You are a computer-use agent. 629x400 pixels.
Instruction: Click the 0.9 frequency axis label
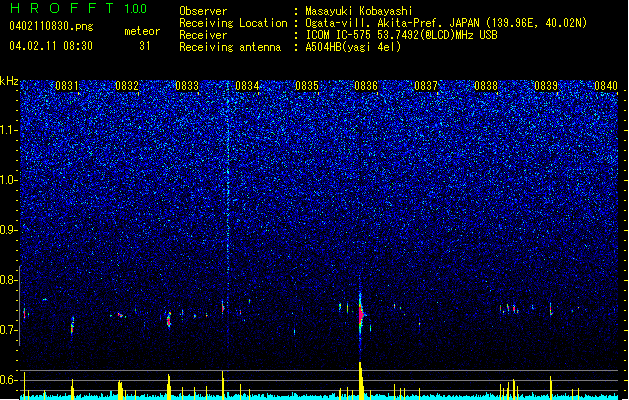tap(9, 230)
